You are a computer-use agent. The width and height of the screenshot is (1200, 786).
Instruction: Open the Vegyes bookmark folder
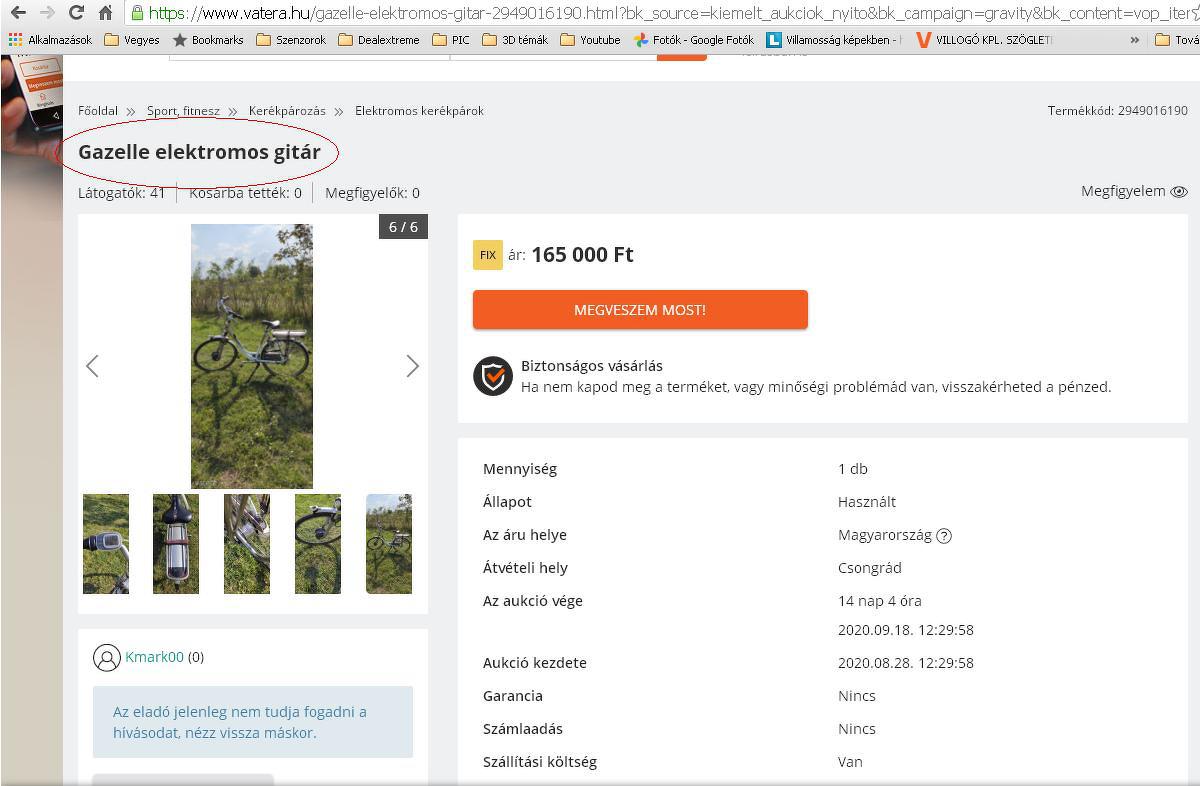tap(132, 40)
